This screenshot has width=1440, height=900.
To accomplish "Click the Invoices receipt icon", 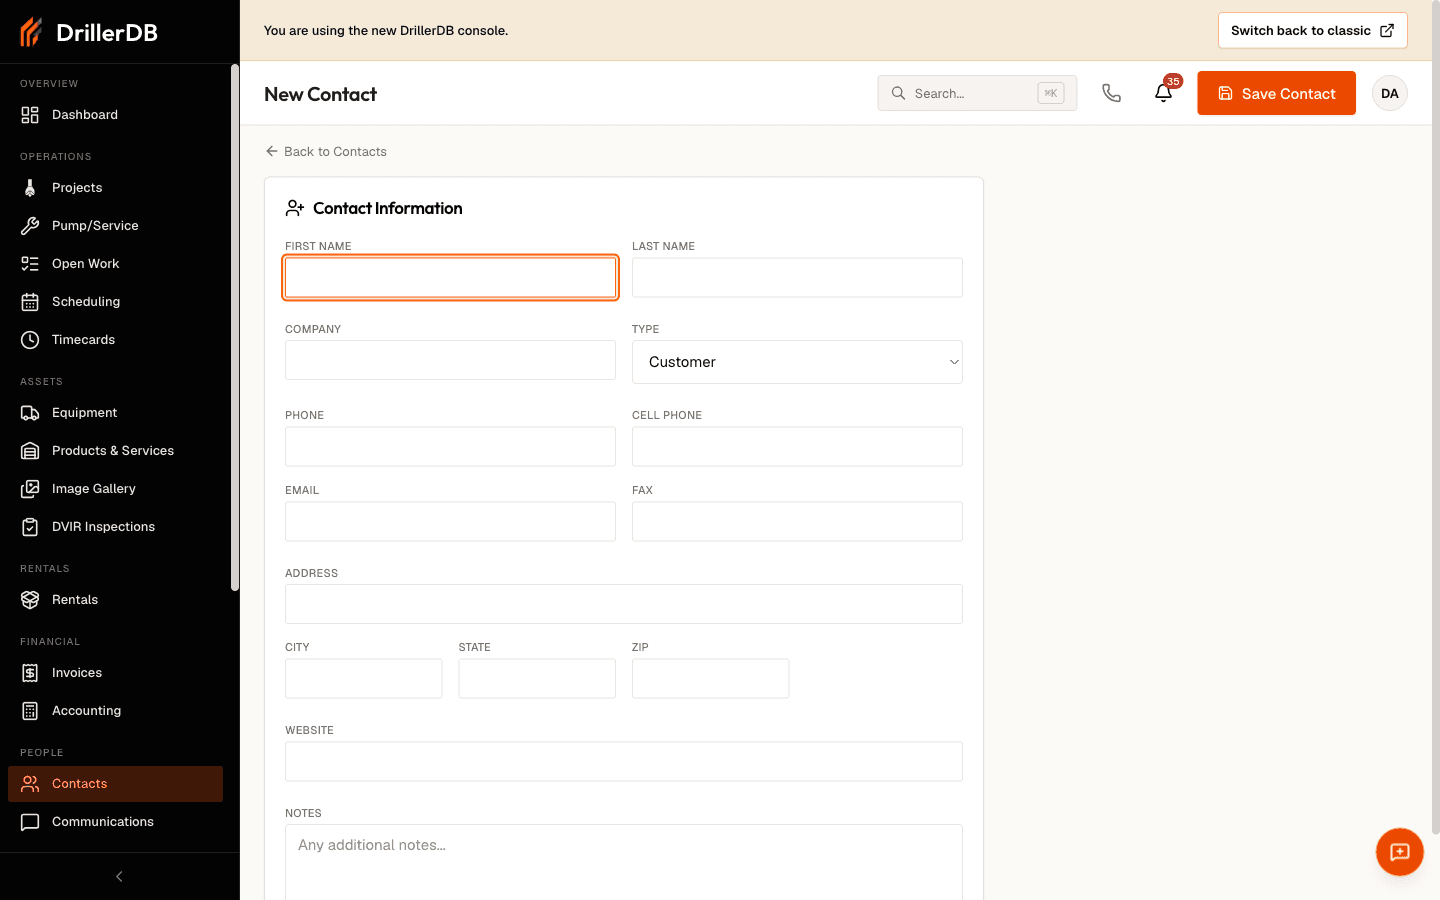I will (x=30, y=673).
